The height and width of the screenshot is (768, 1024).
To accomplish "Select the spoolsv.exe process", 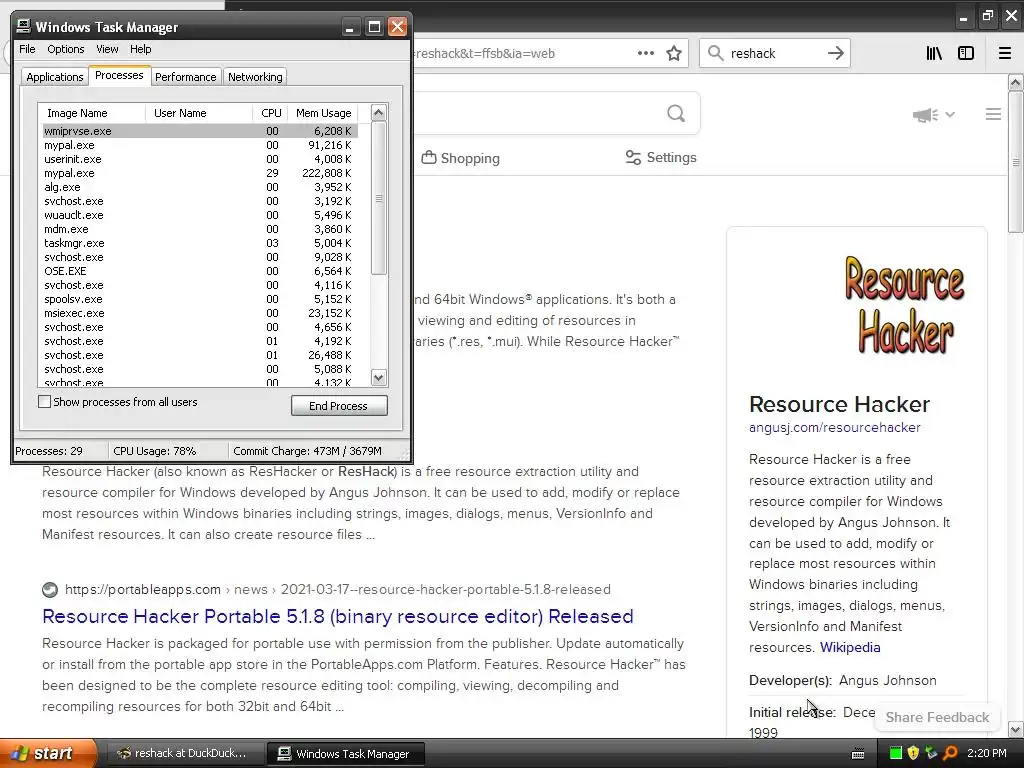I will tap(200, 299).
